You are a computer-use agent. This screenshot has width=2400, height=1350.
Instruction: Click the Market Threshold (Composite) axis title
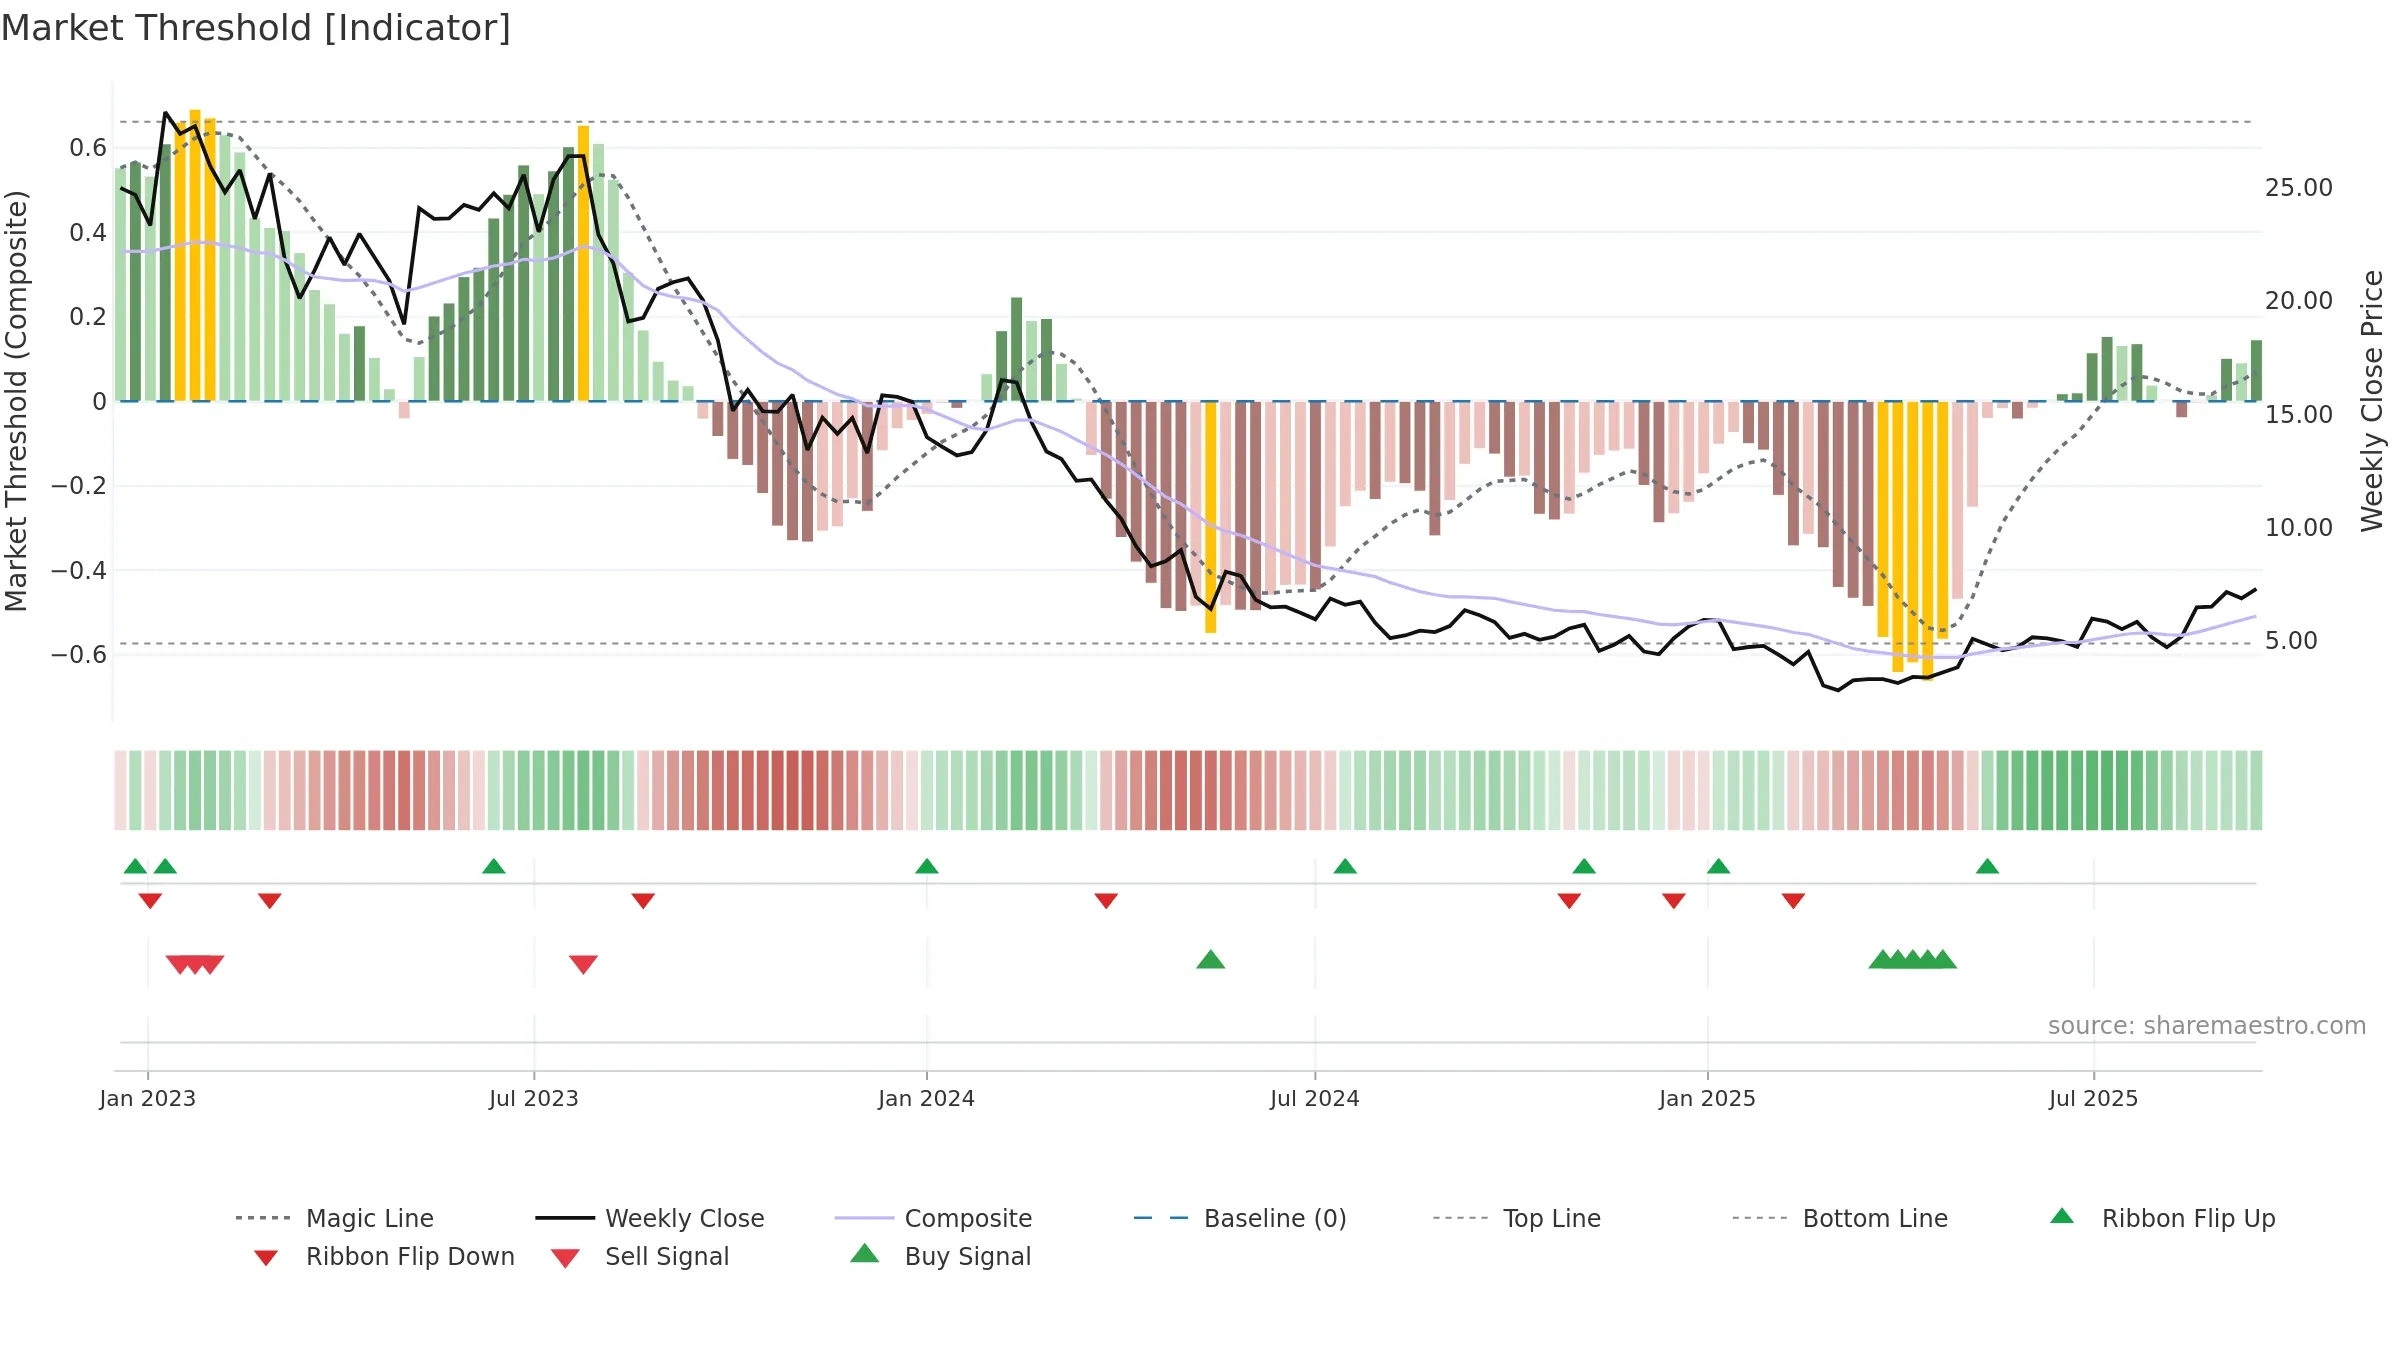point(16,400)
